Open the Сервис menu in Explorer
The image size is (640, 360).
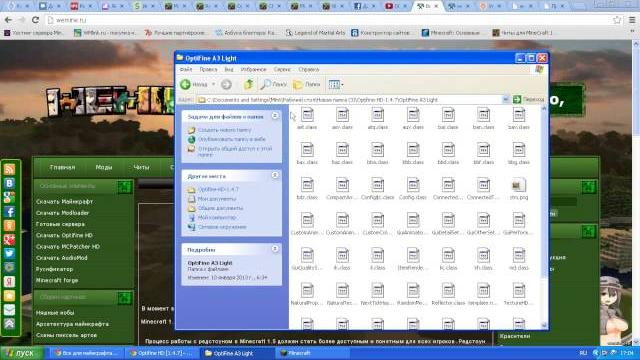click(282, 69)
